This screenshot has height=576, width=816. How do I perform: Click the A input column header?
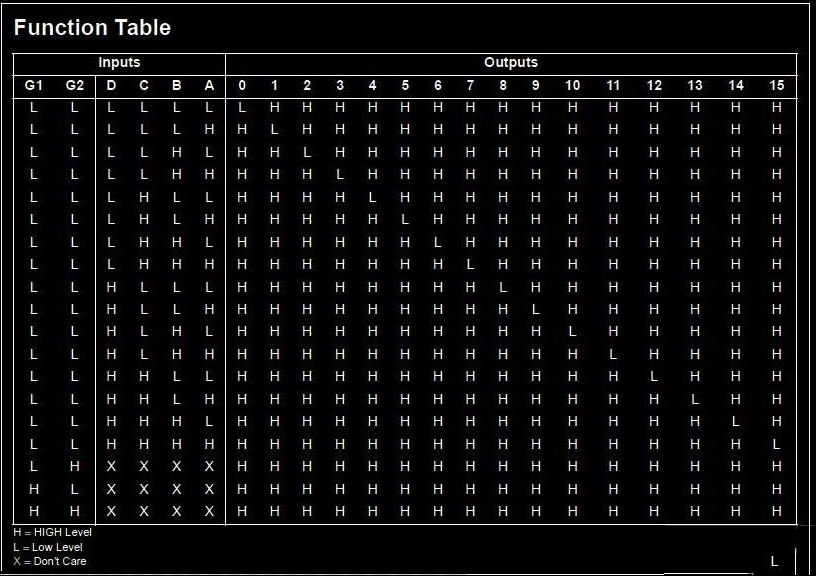tap(209, 85)
